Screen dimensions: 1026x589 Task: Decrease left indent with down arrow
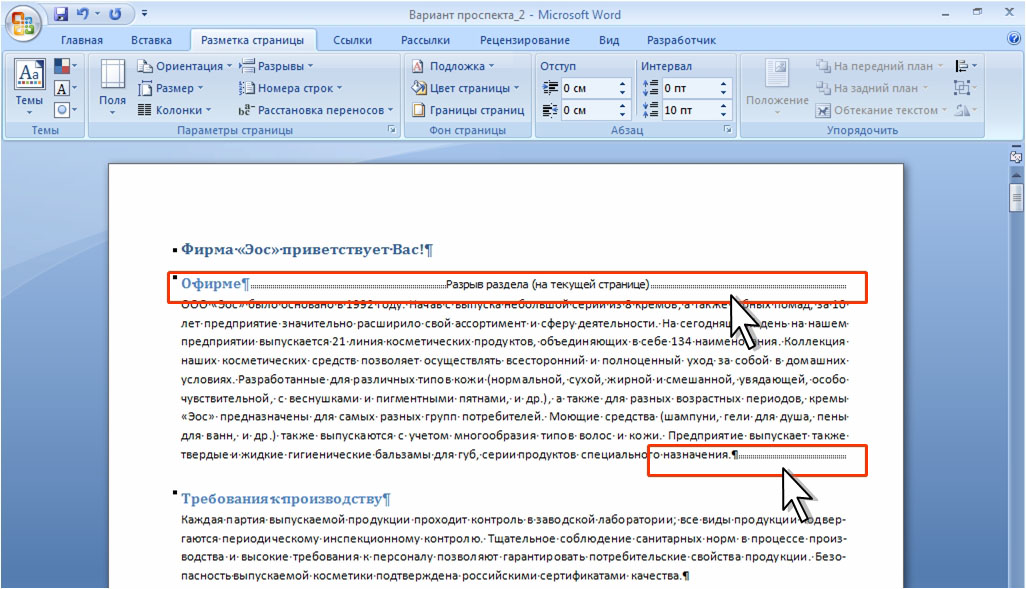coord(622,92)
